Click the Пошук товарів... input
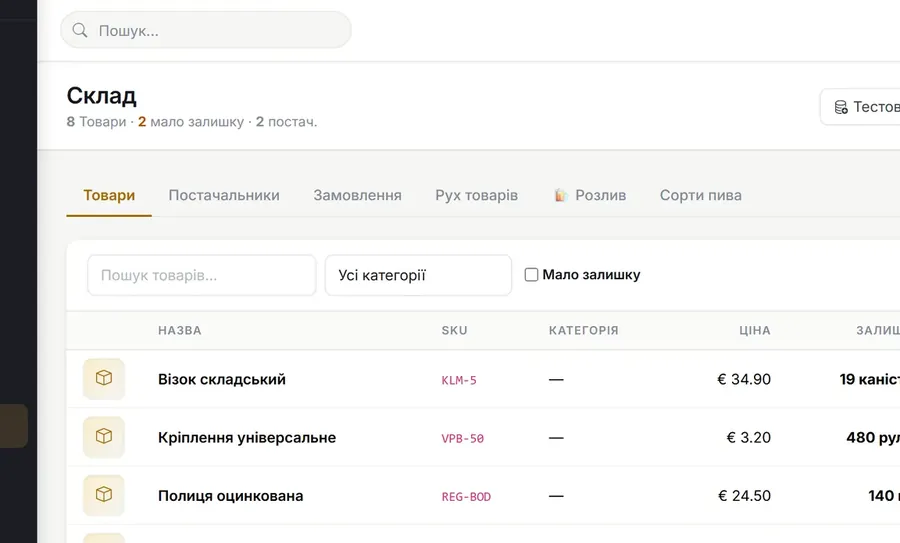The width and height of the screenshot is (900, 543). pyautogui.click(x=201, y=276)
